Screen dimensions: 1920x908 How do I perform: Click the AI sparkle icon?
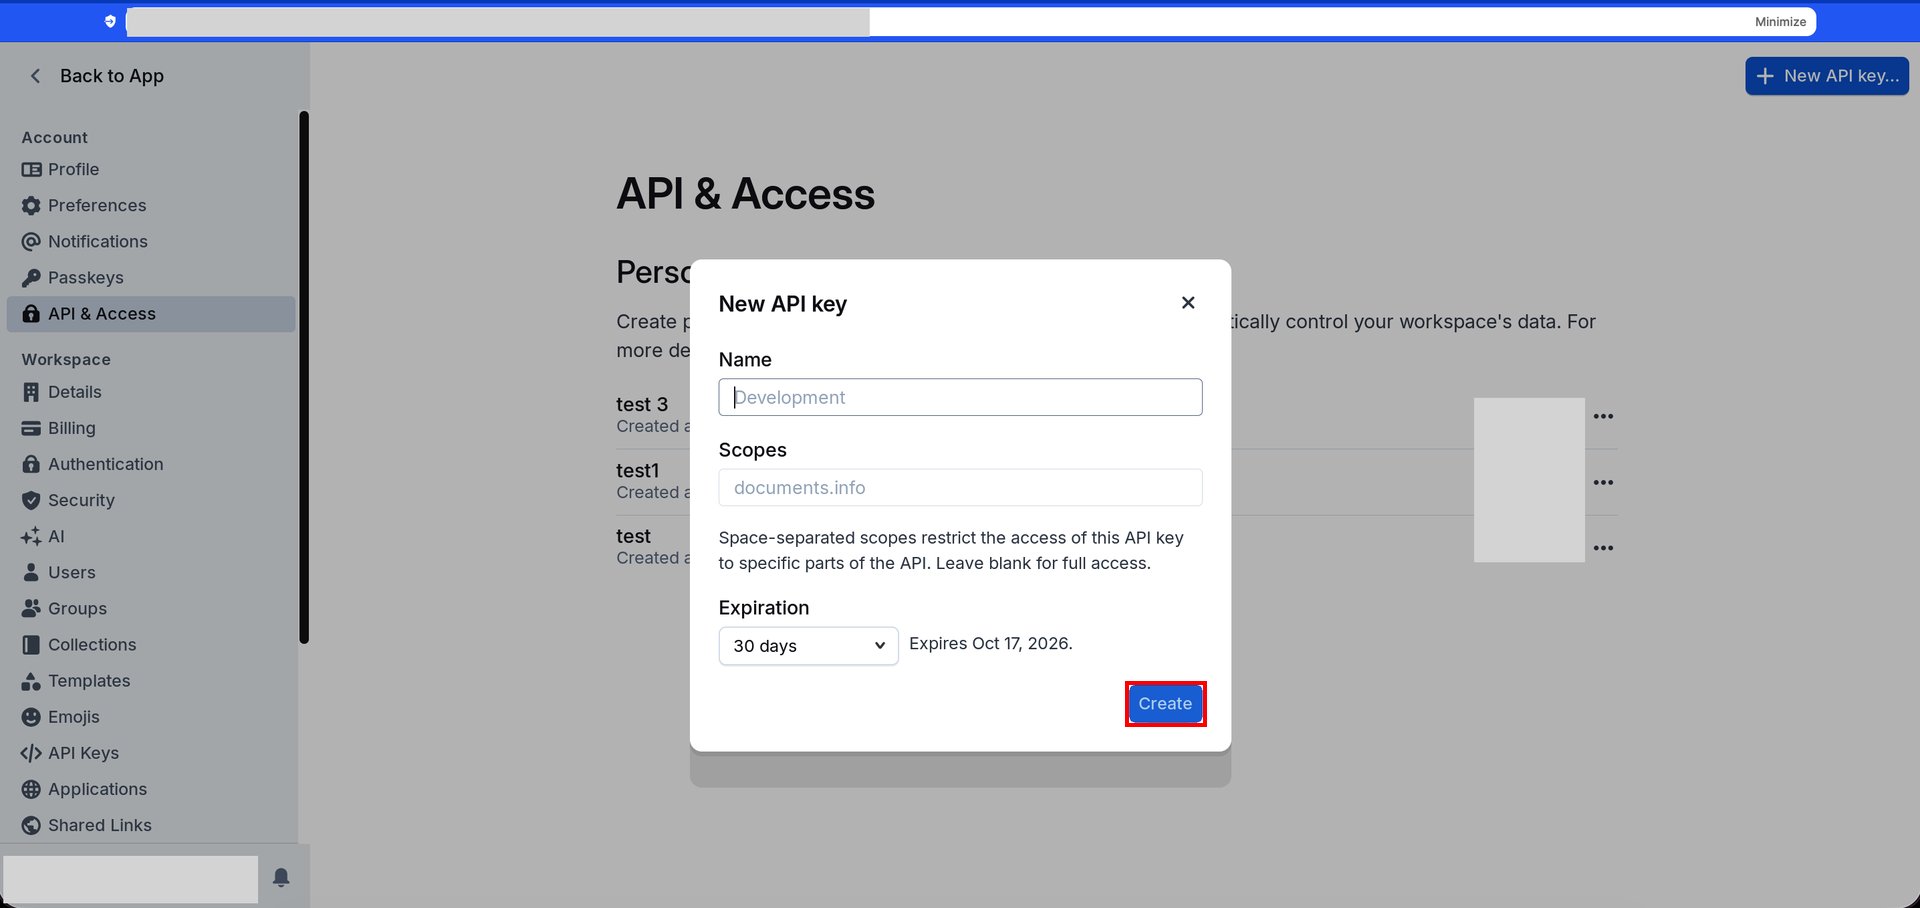(31, 537)
